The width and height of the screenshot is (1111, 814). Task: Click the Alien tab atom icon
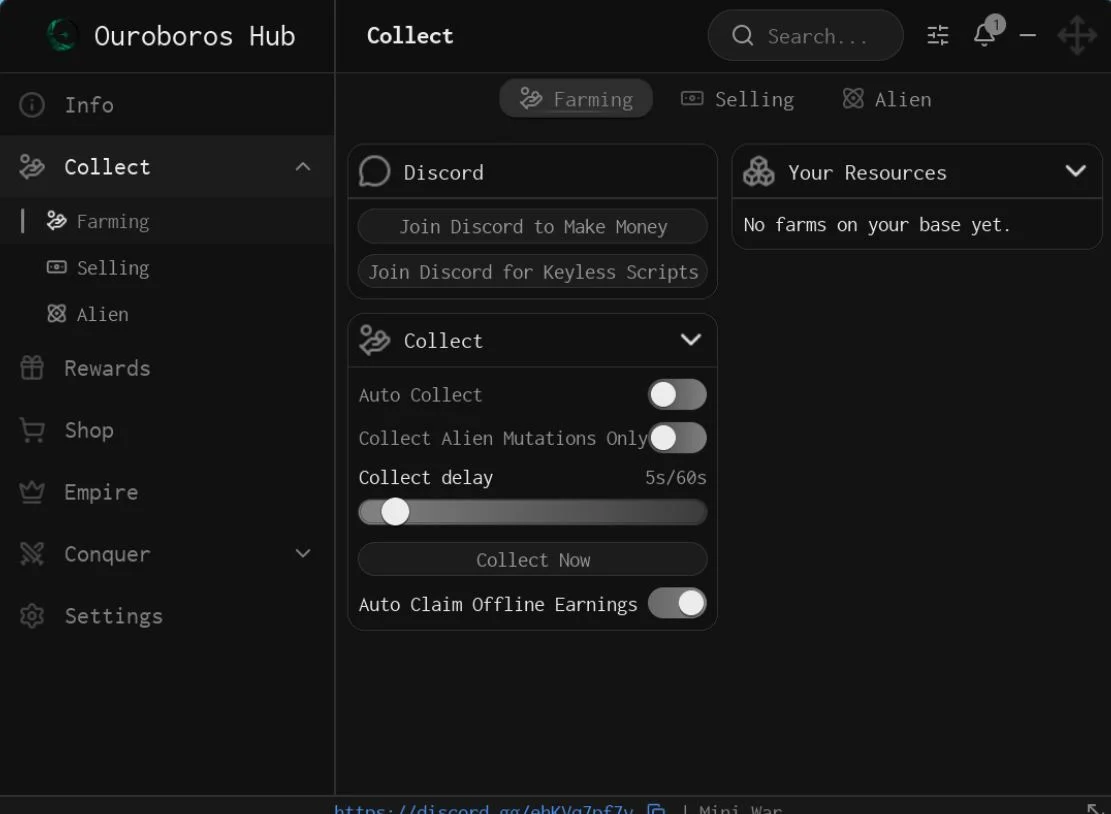tap(853, 98)
